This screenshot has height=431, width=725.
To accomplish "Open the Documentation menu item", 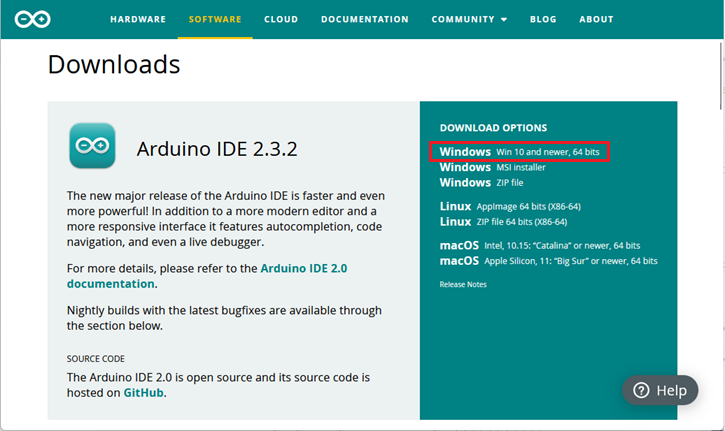I will pyautogui.click(x=365, y=19).
